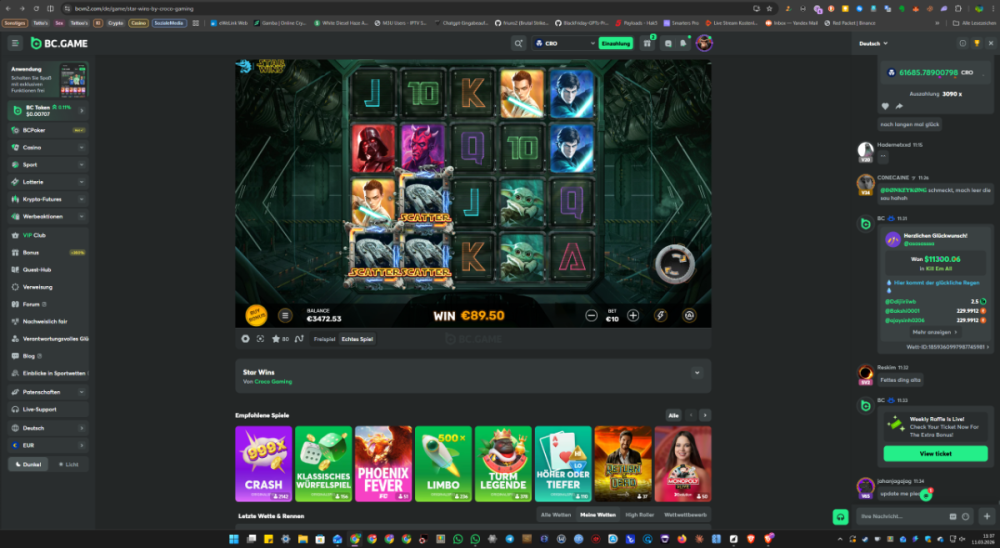1000x548 pixels.
Task: Click the BC.GAME logo
Action: 59,43
